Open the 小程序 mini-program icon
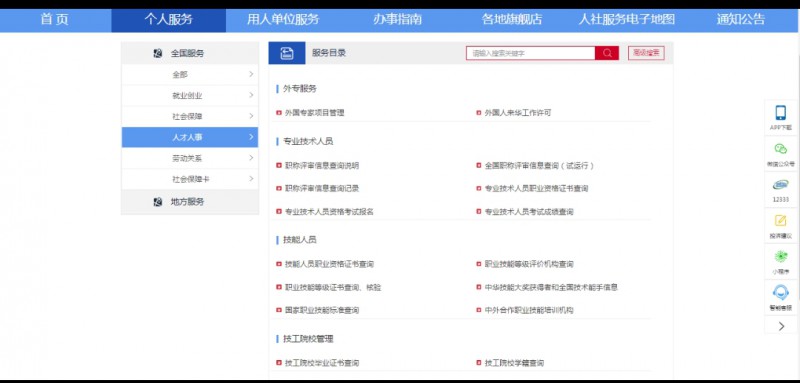800x383 pixels. [x=781, y=257]
